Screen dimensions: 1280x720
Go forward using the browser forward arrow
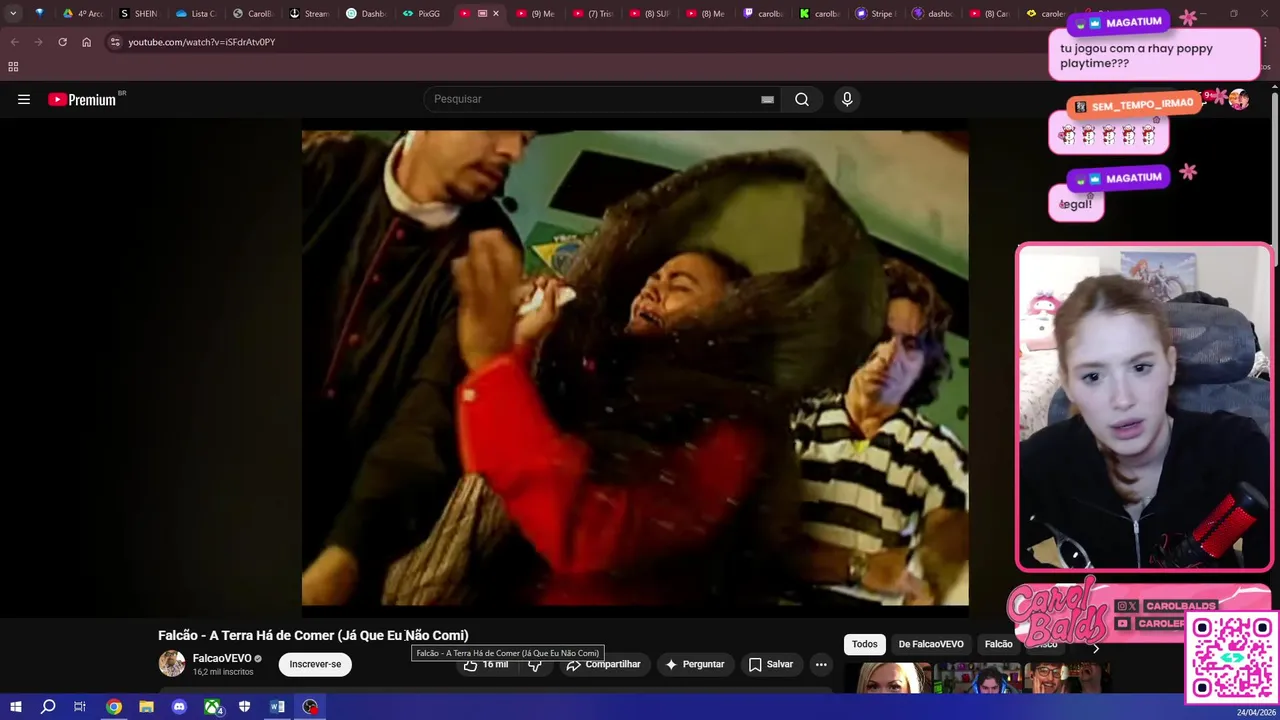pos(38,42)
